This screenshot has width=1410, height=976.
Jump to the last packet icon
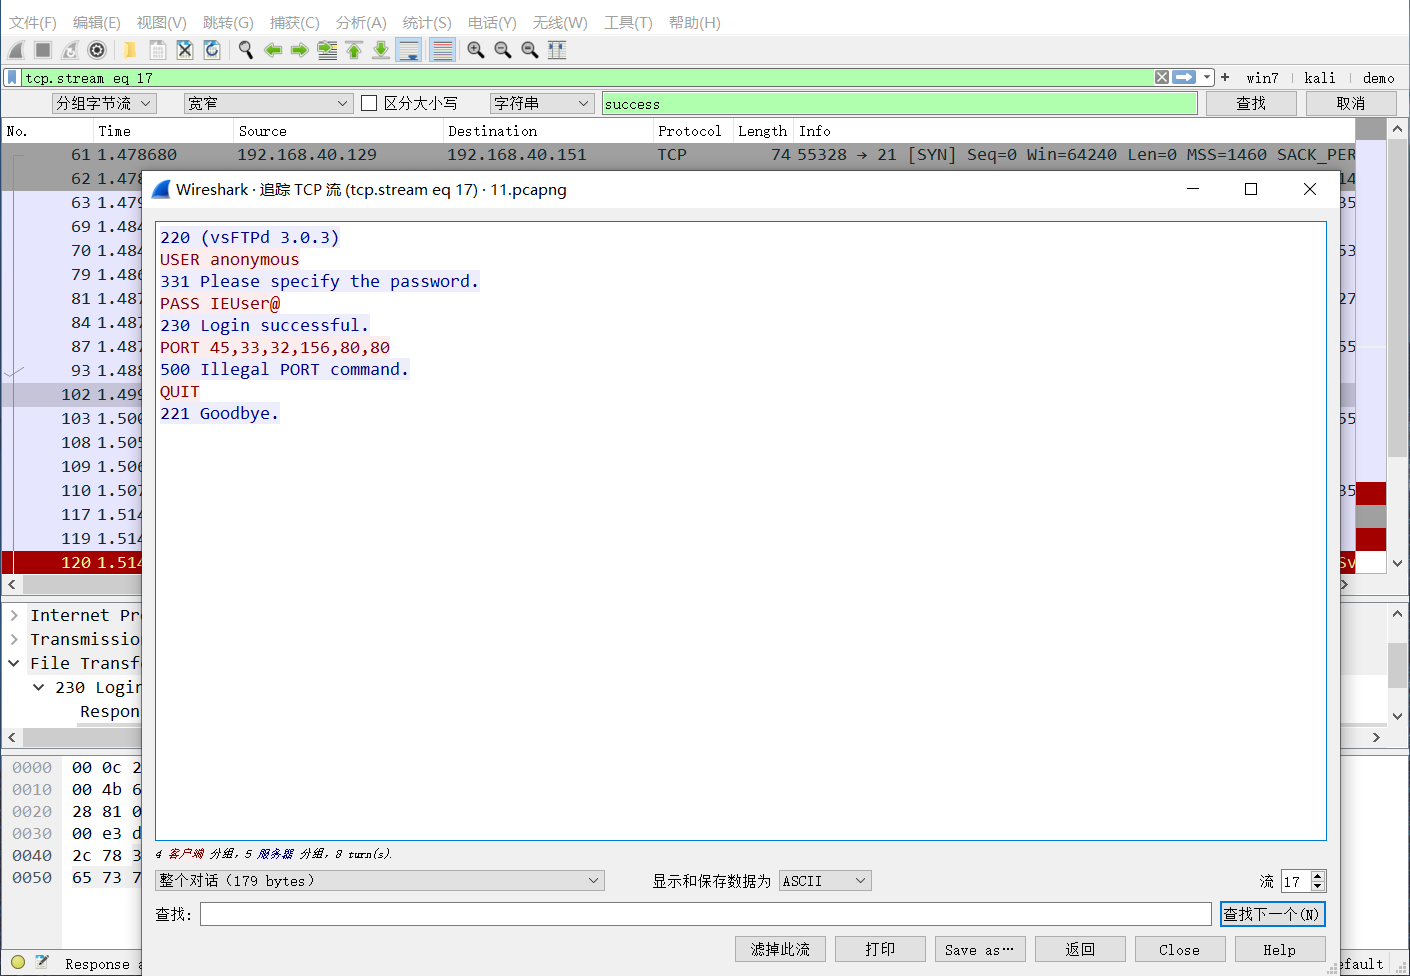[x=381, y=50]
